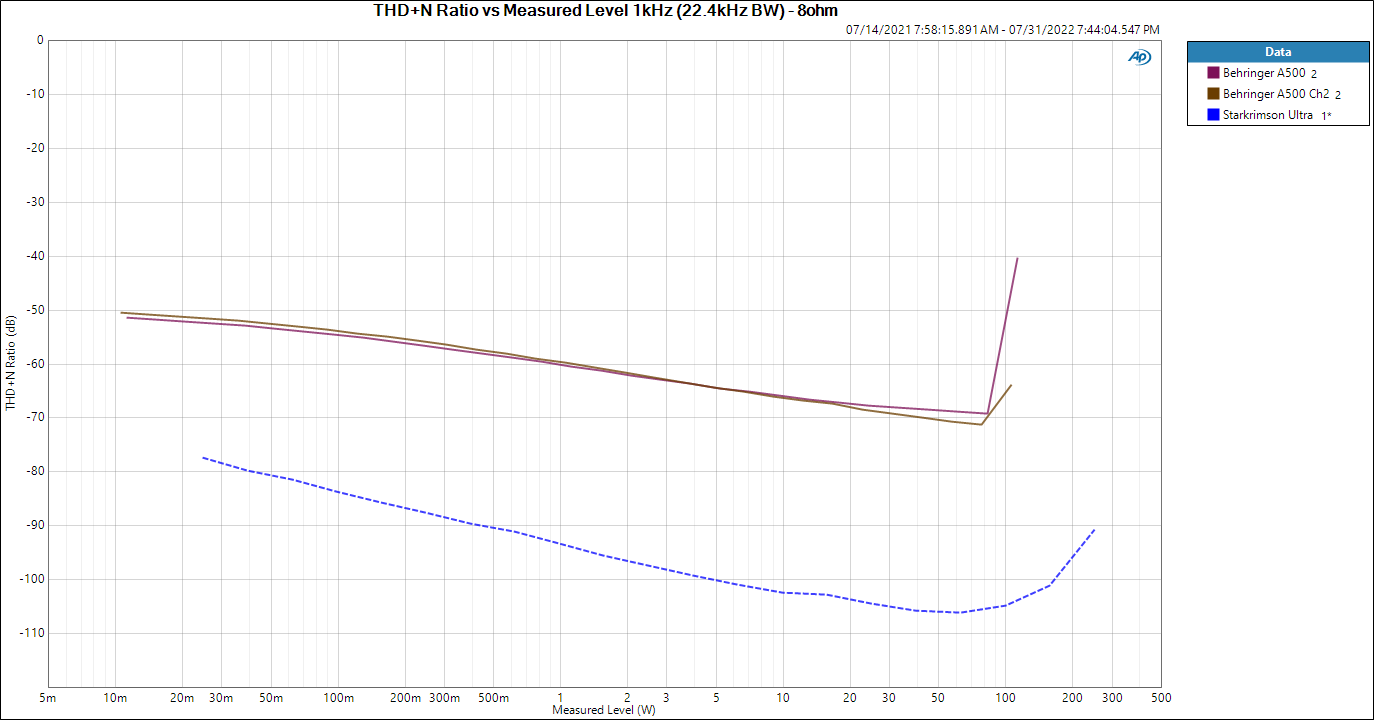Viewport: 1374px width, 720px height.
Task: Click the -50 tick on the Y axis
Action: 35,310
